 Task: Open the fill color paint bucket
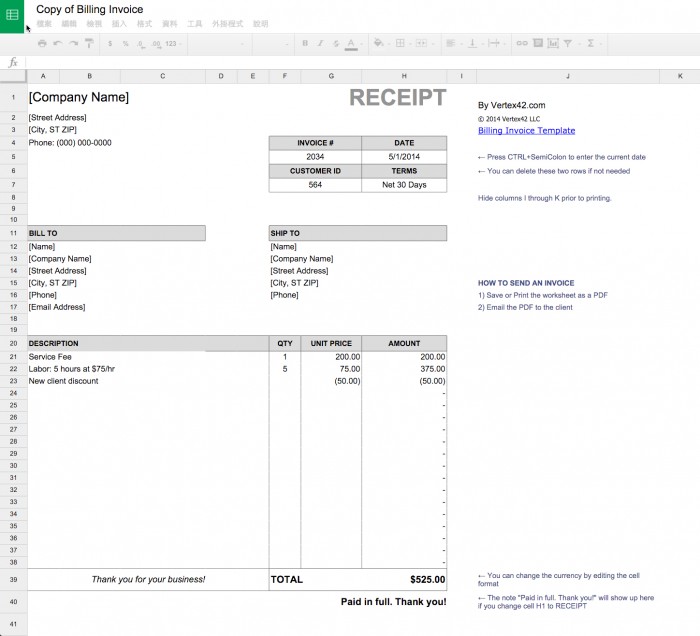tap(379, 43)
